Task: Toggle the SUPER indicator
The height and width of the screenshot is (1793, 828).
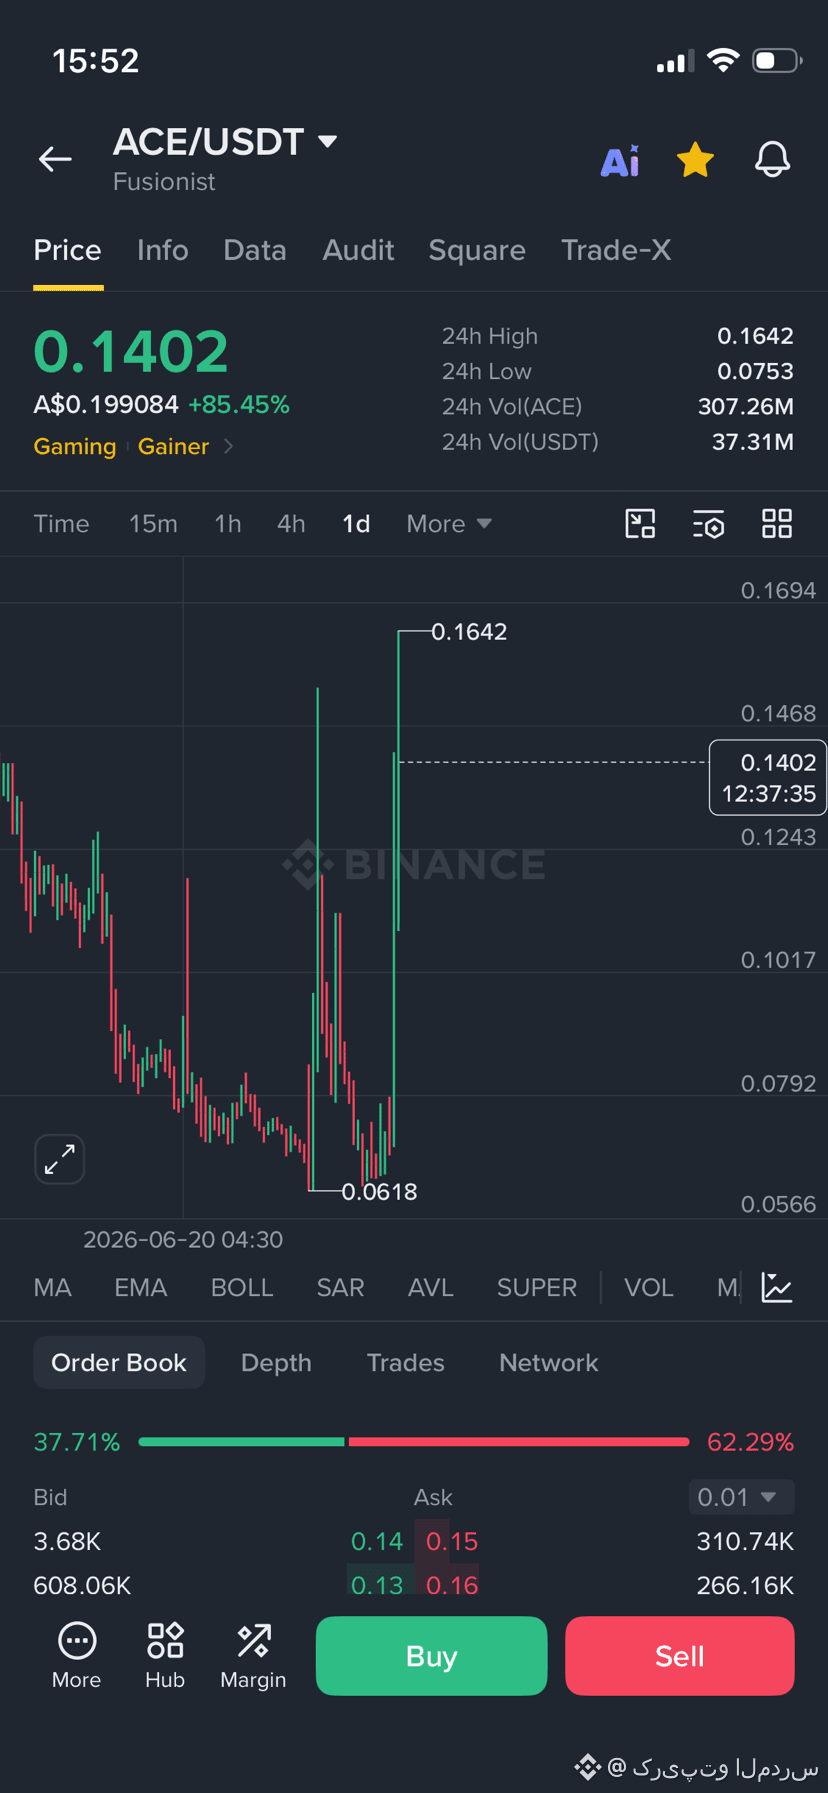Action: pos(537,1288)
